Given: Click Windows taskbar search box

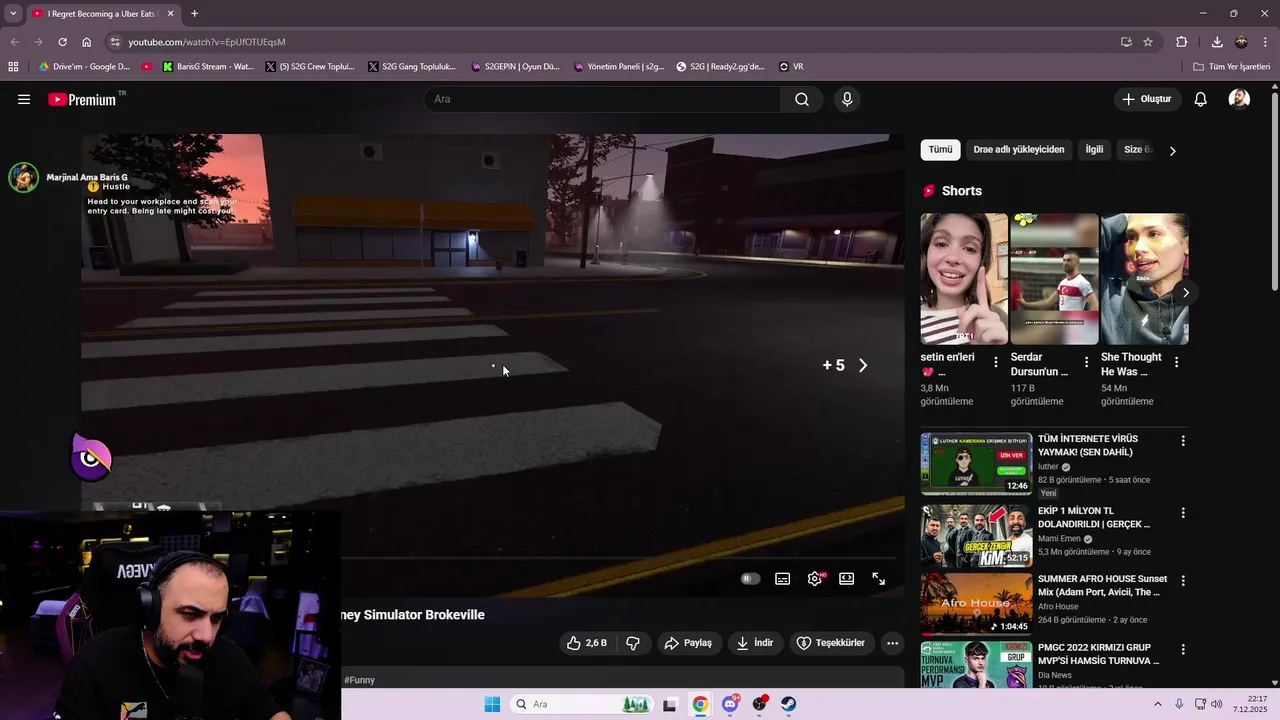Looking at the screenshot, I should coord(582,704).
